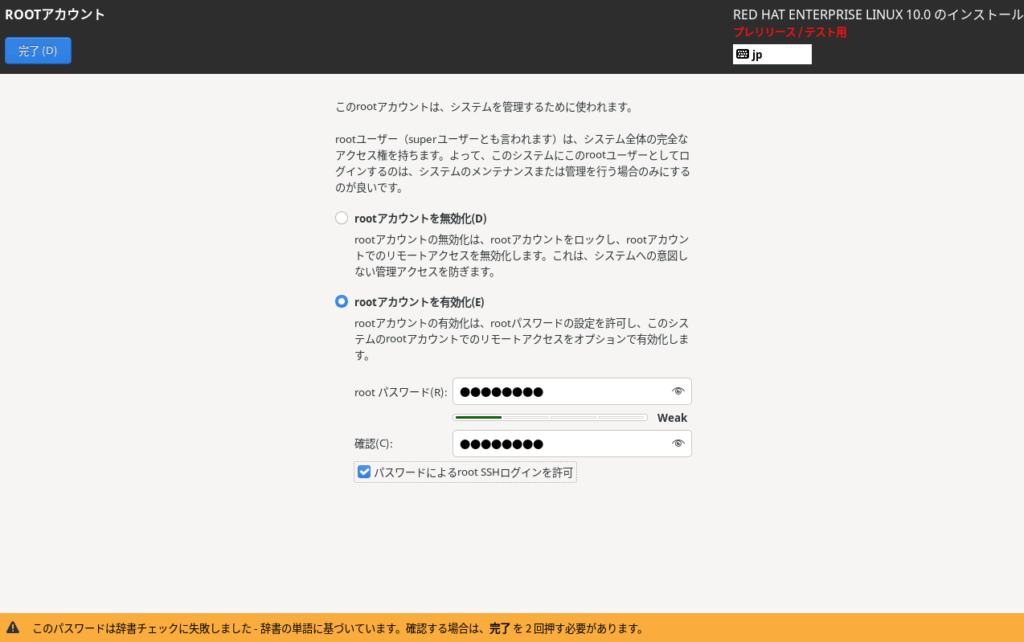Click the 完了(D) done button

38,51
